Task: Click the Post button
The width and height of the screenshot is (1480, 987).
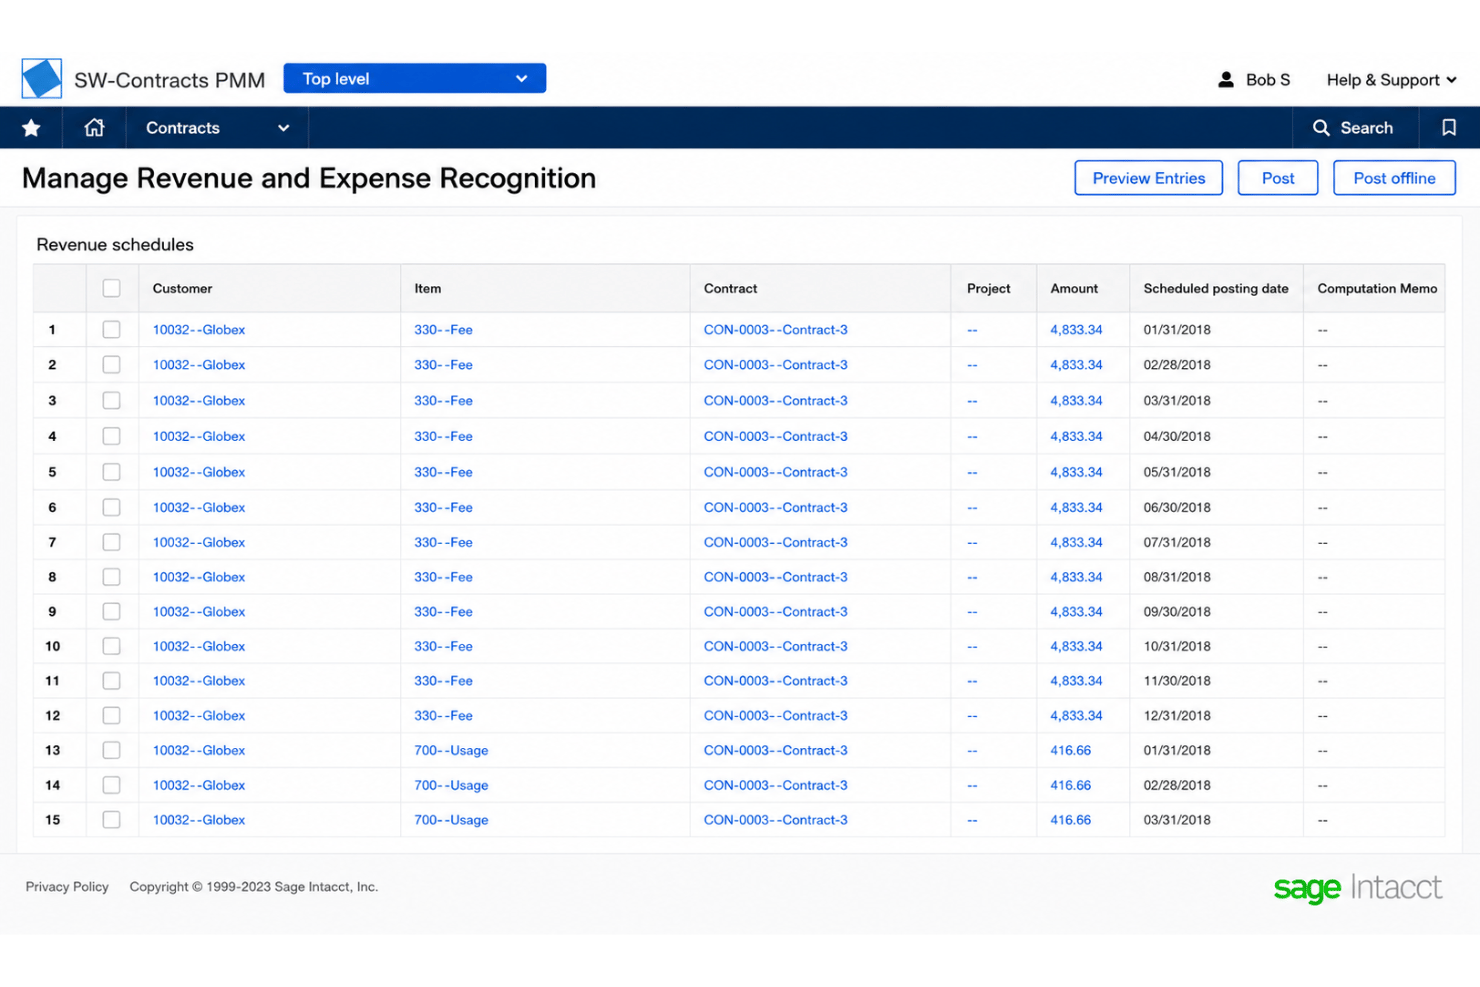Action: point(1278,178)
